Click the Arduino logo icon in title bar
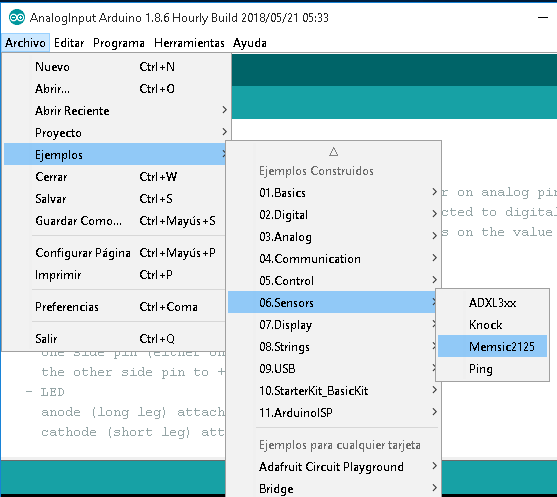 coord(17,17)
